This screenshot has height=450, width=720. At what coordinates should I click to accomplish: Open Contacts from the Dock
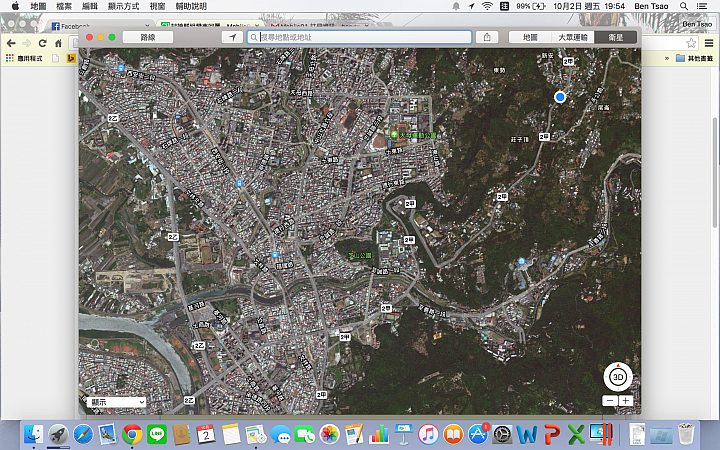181,434
